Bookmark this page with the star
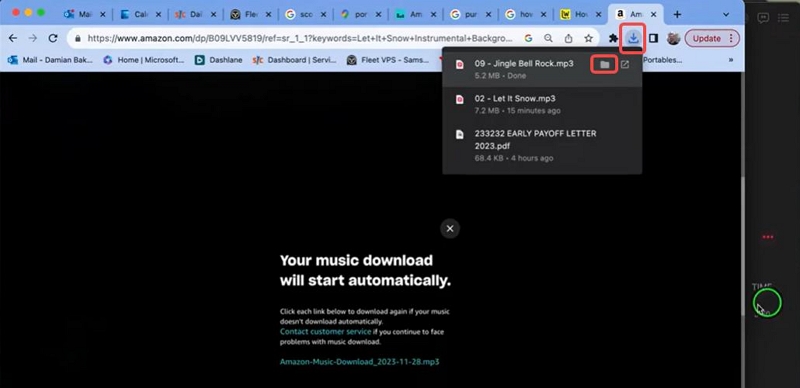Viewport: 800px width, 388px height. point(588,38)
